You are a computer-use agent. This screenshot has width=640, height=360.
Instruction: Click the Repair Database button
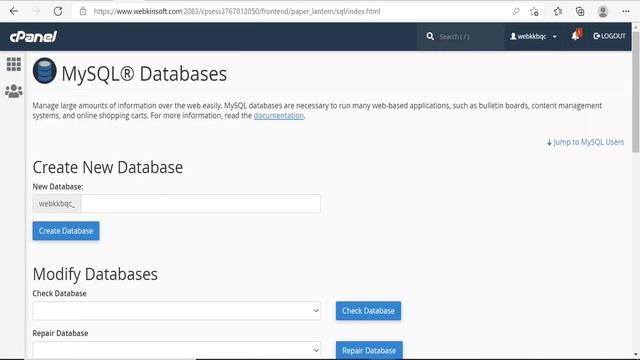click(369, 350)
